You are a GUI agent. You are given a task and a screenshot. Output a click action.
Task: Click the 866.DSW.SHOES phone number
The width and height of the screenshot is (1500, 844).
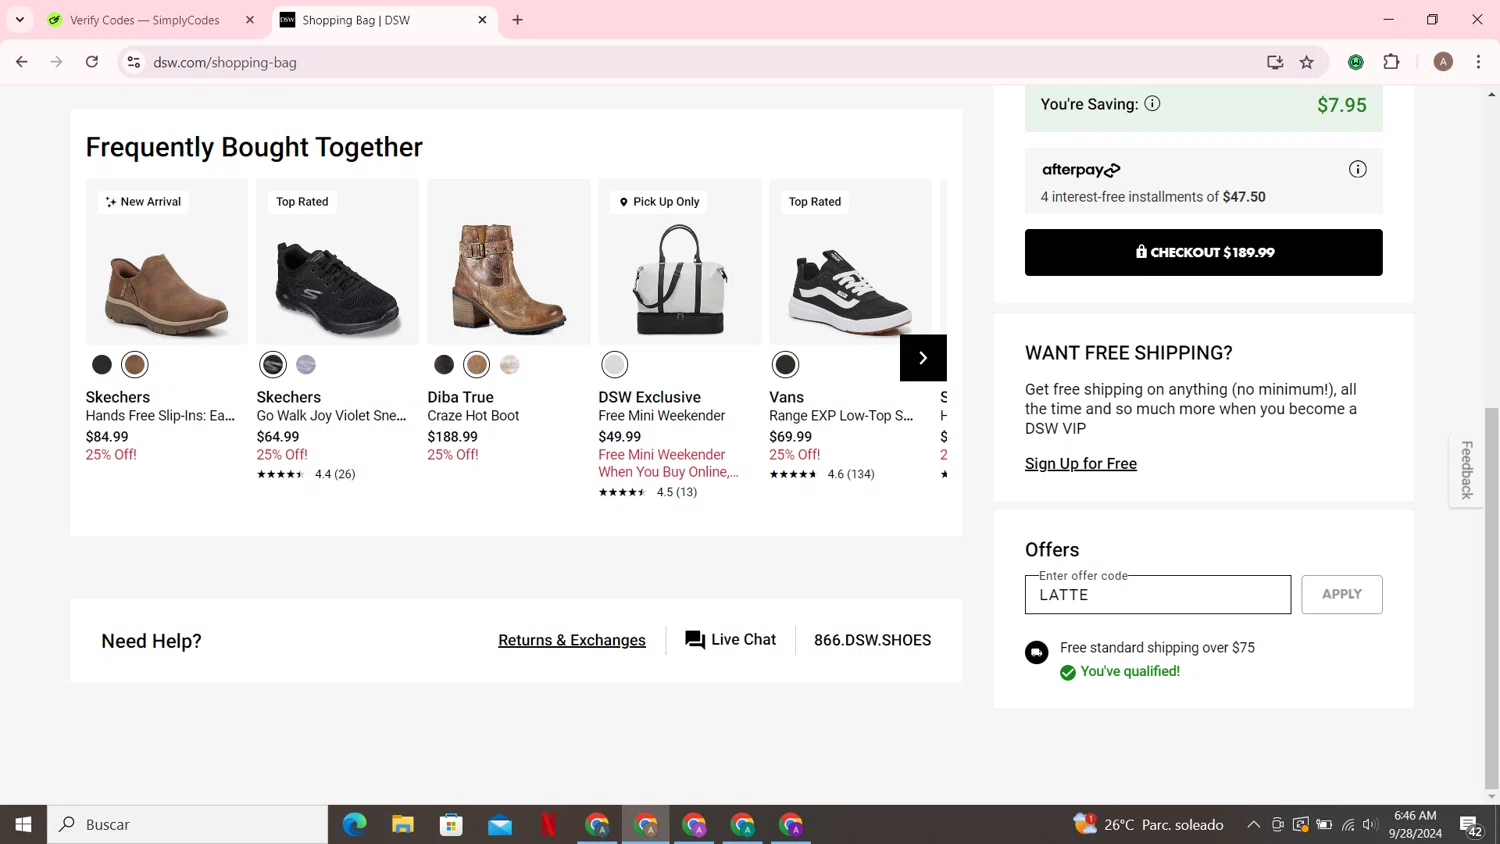(x=872, y=640)
